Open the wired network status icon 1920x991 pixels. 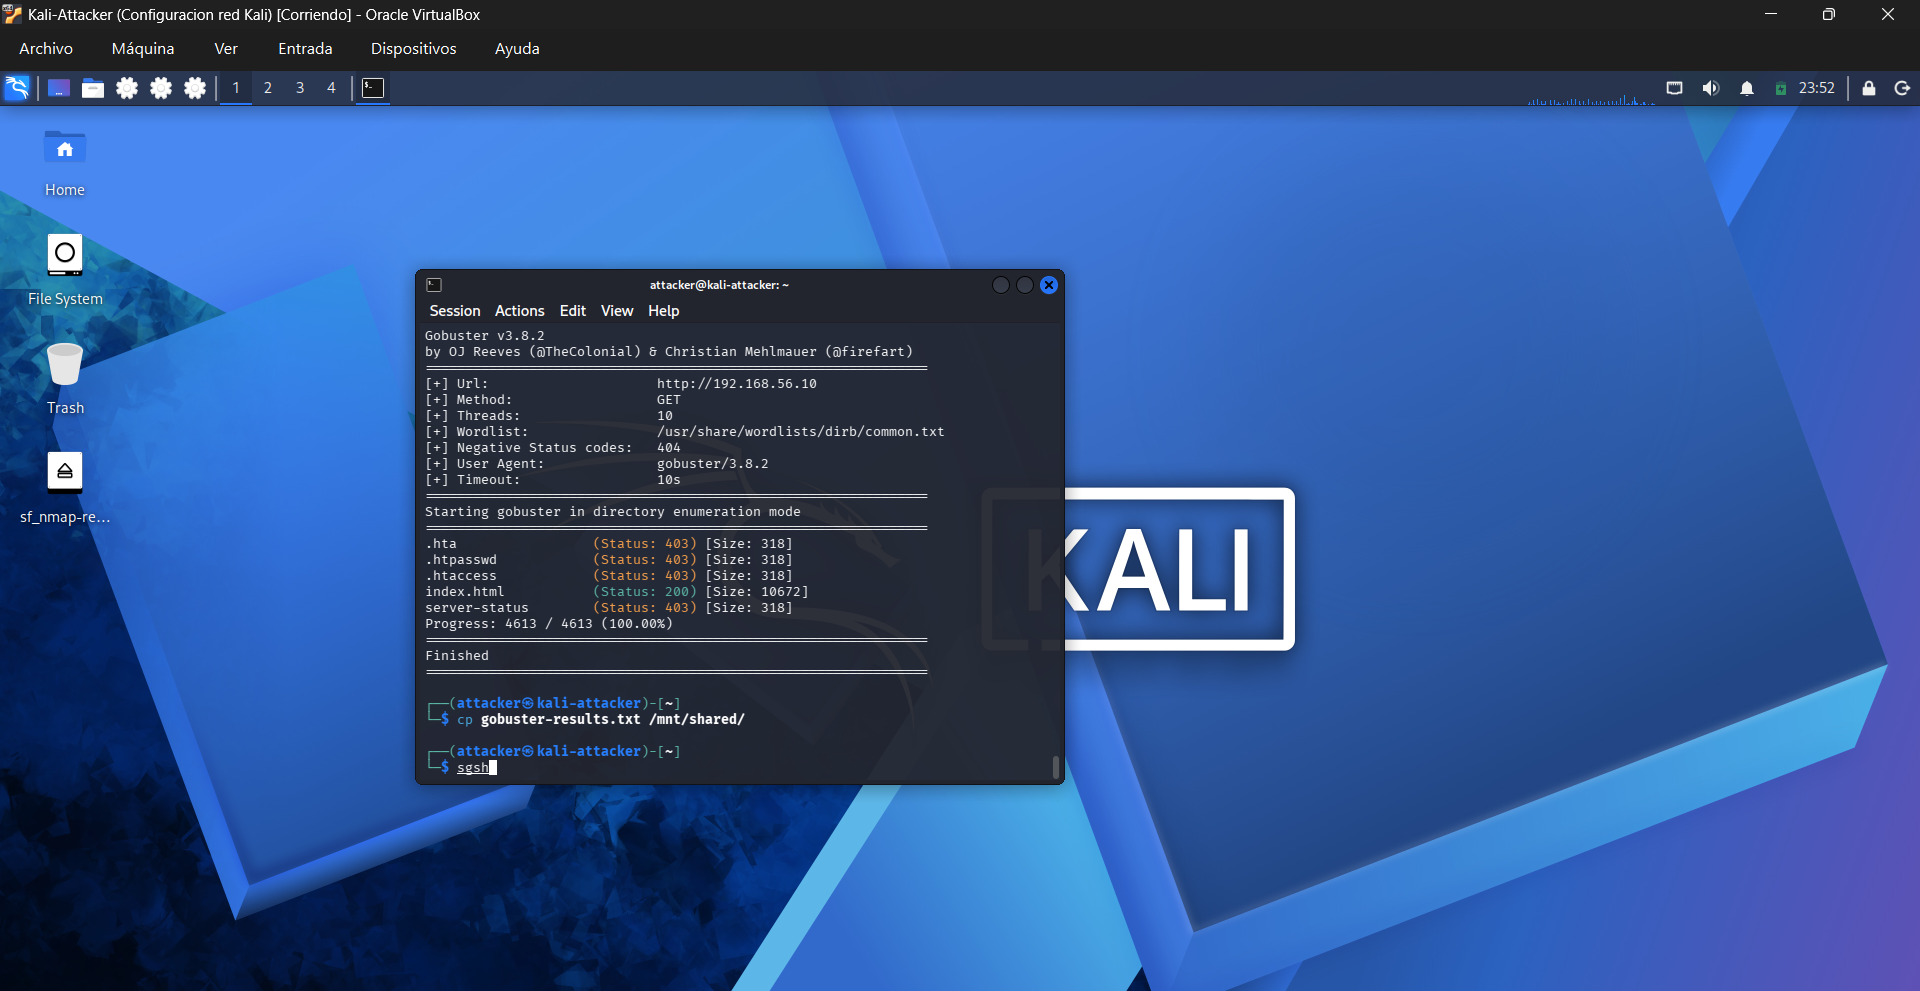pyautogui.click(x=1674, y=88)
